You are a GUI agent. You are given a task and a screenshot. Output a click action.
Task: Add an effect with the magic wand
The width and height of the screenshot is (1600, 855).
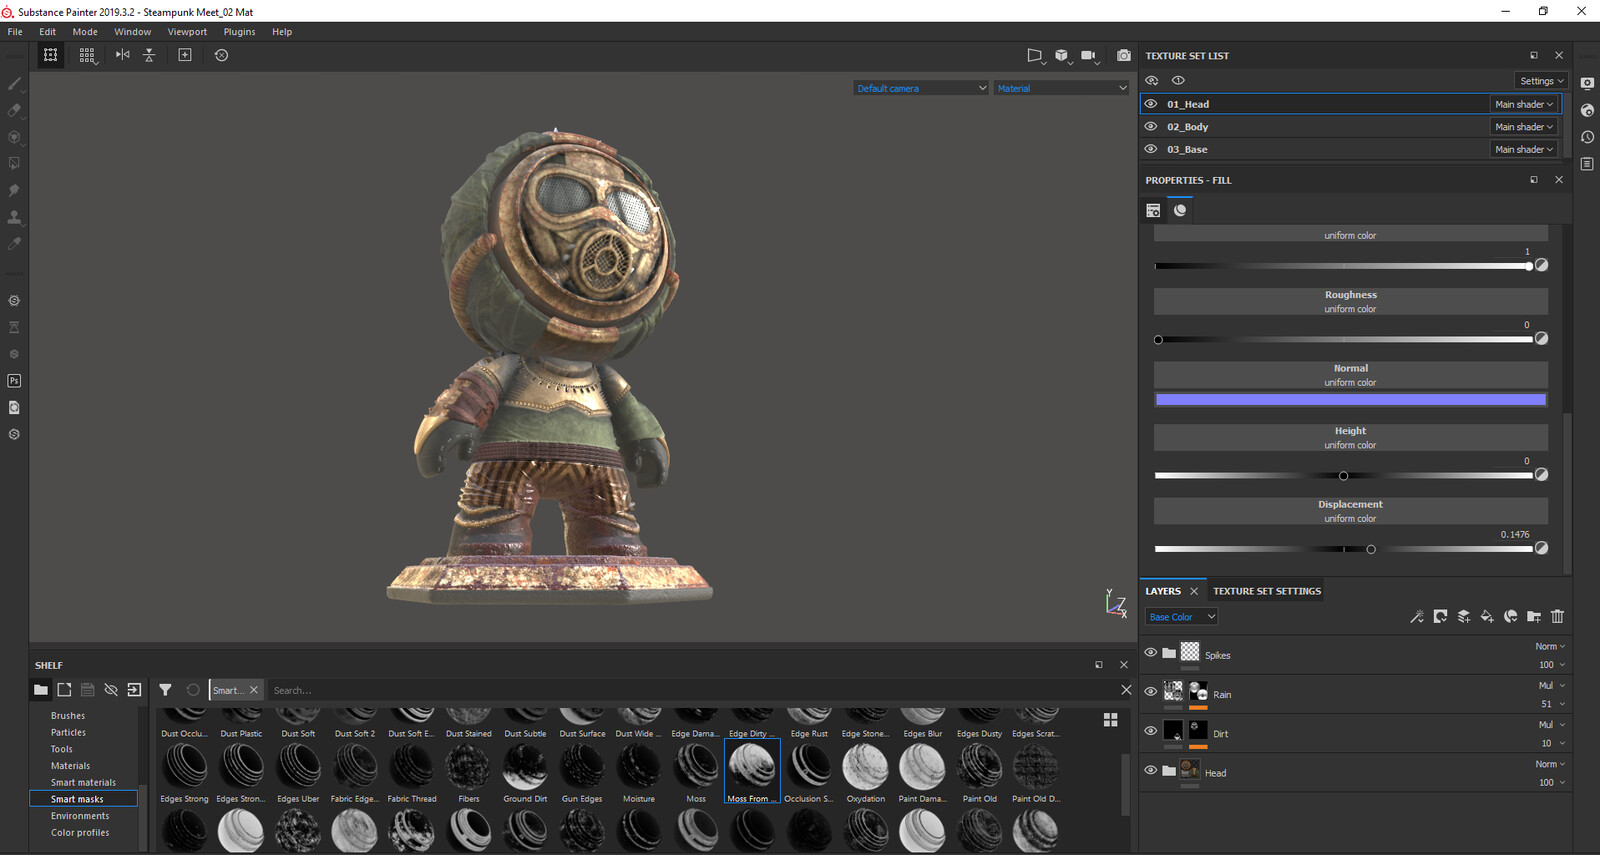tap(1417, 617)
